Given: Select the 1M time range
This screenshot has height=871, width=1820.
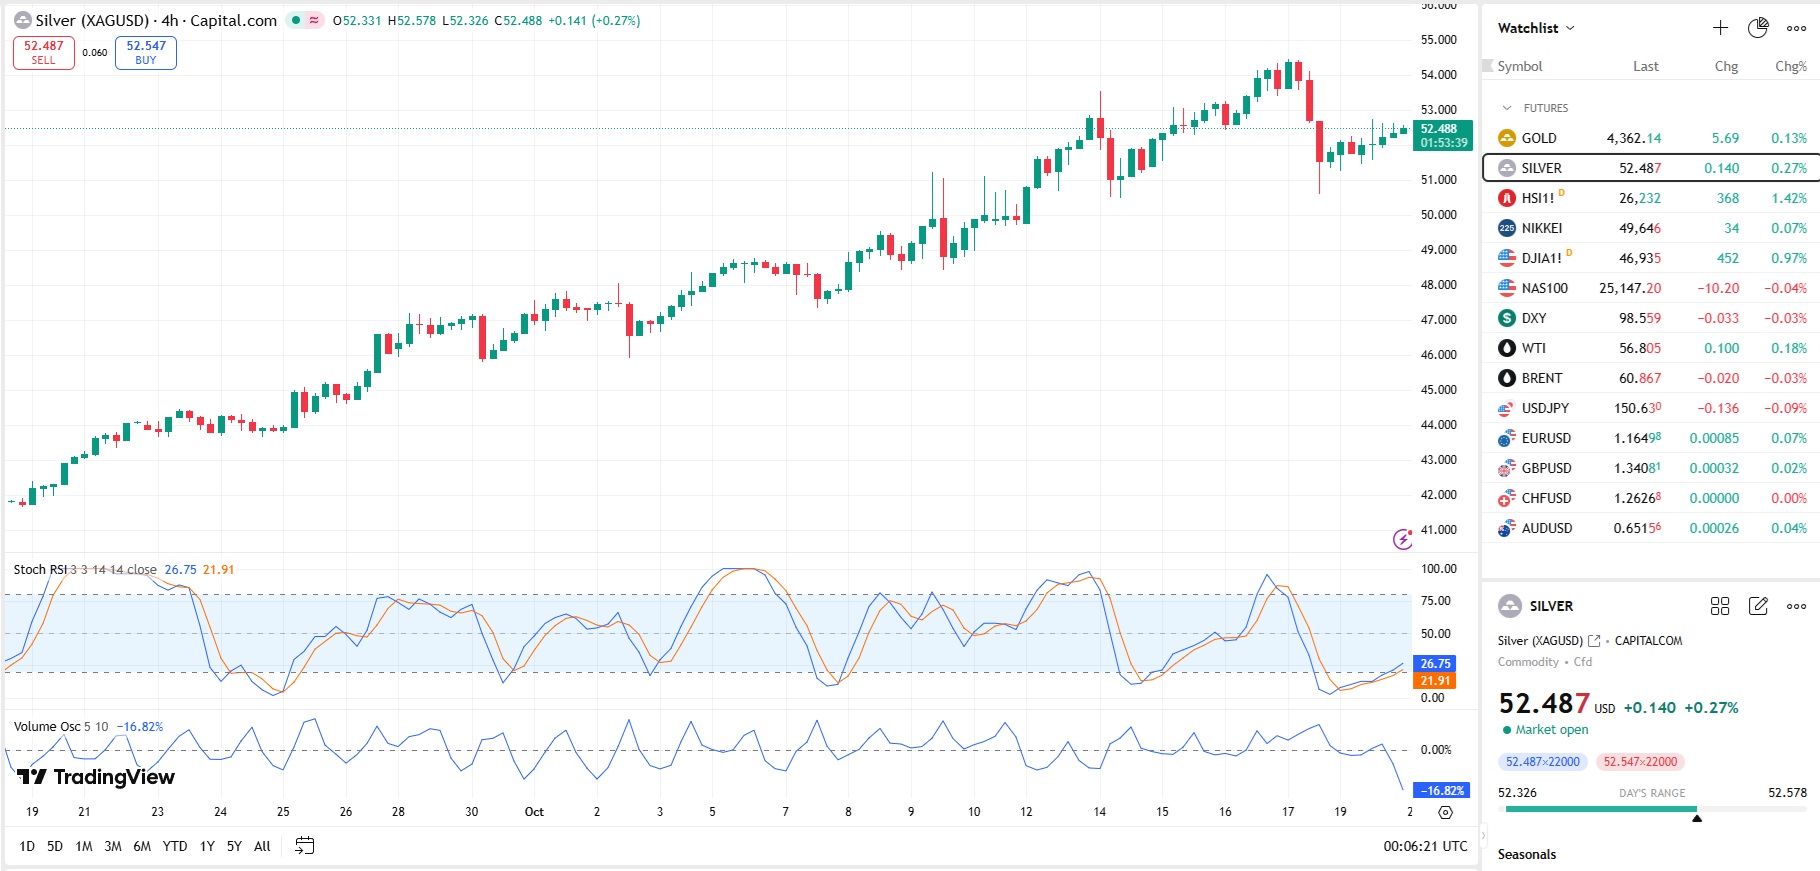Looking at the screenshot, I should pyautogui.click(x=84, y=846).
